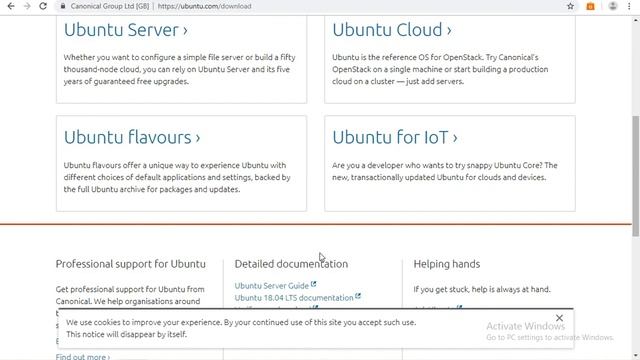Click the padlock site security icon
The width and height of the screenshot is (640, 360).
point(62,6)
